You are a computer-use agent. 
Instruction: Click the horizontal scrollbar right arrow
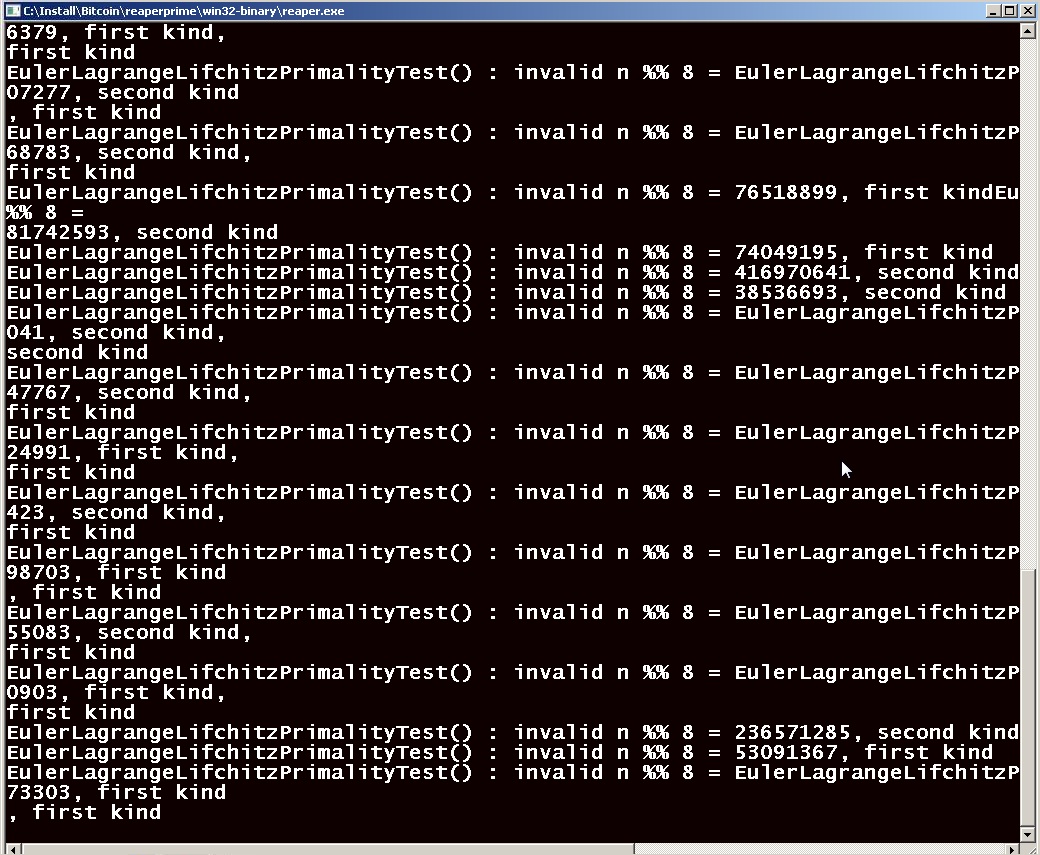(x=1013, y=849)
